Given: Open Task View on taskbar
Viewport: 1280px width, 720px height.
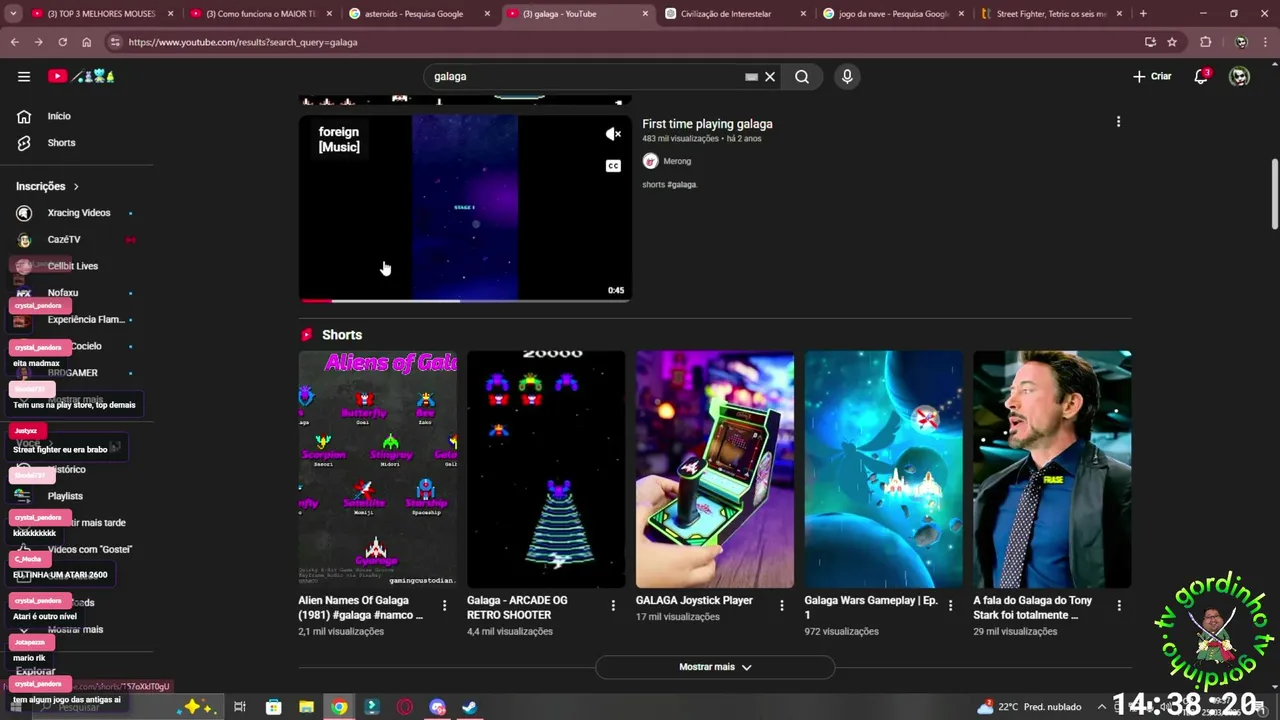Looking at the screenshot, I should tap(240, 707).
